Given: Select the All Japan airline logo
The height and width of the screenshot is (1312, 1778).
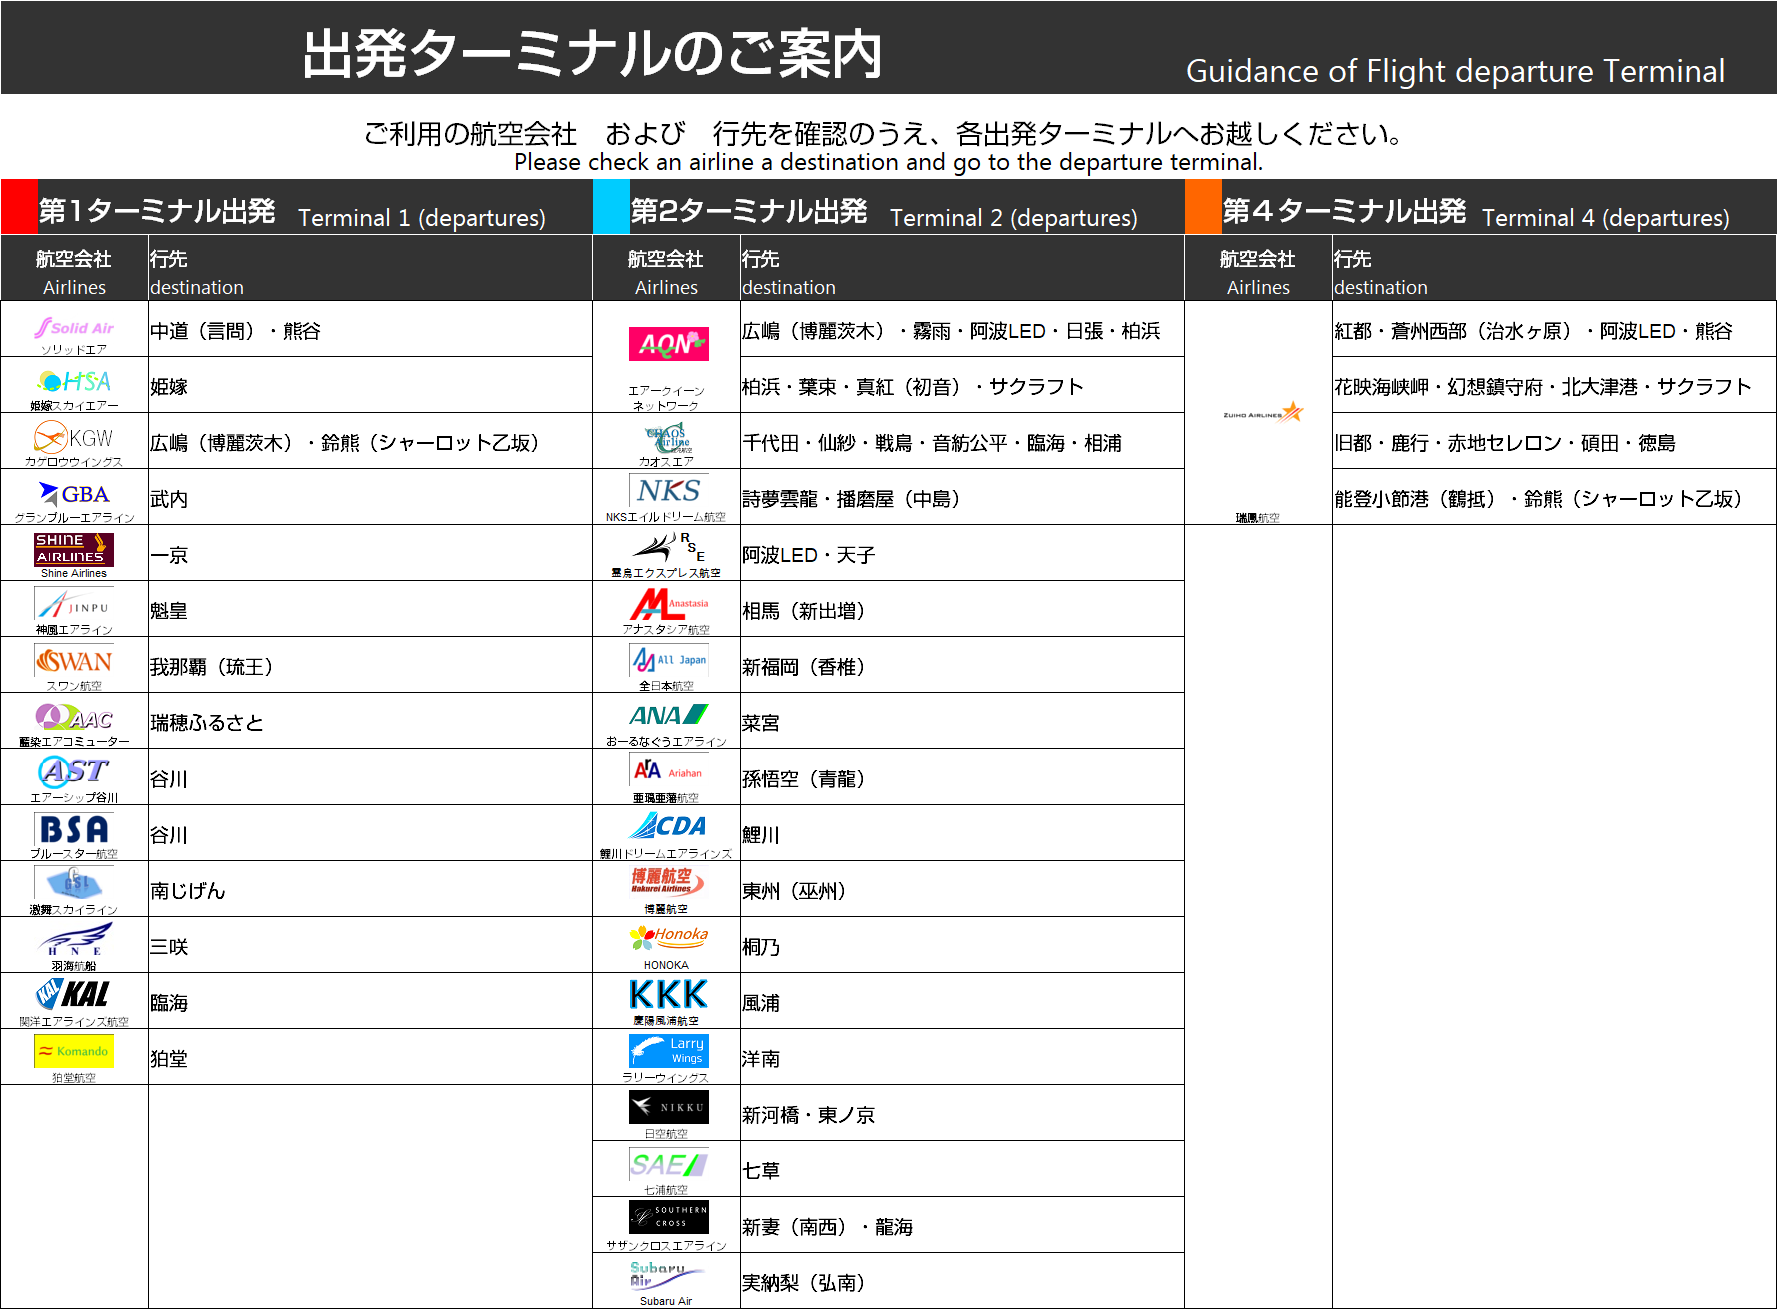Looking at the screenshot, I should 668,660.
